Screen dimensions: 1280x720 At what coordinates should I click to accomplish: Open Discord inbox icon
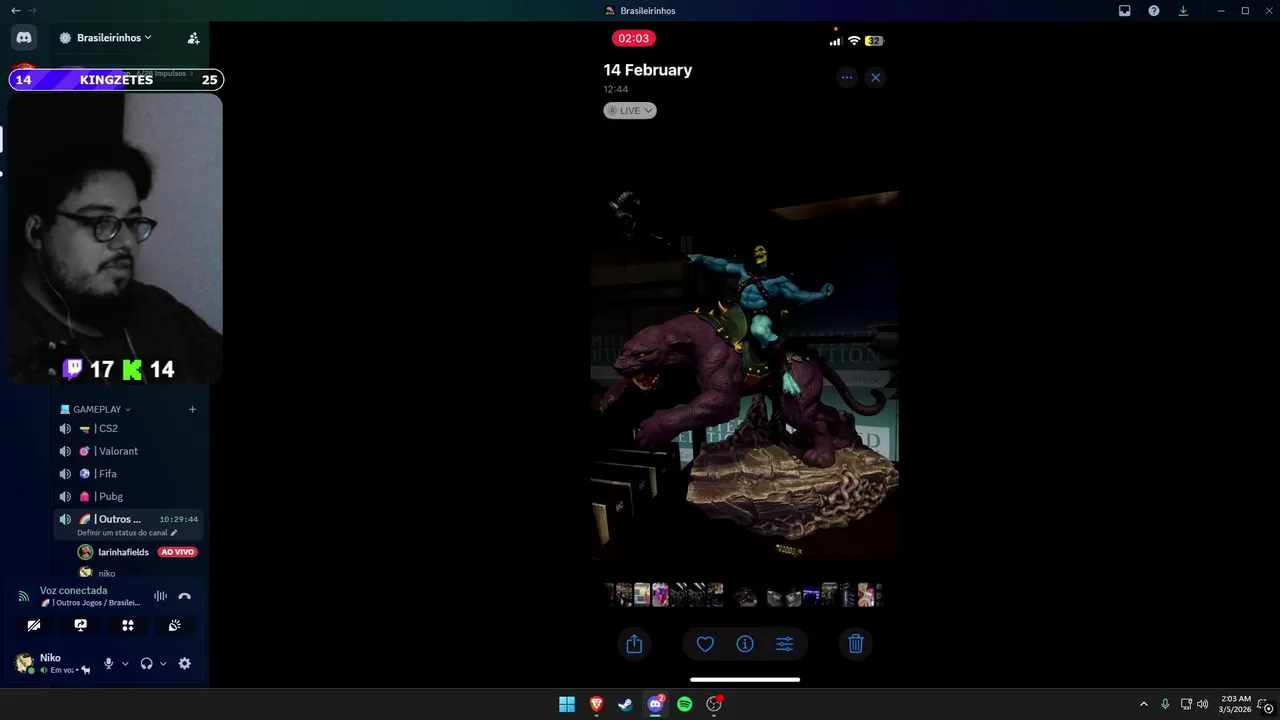[x=1125, y=10]
